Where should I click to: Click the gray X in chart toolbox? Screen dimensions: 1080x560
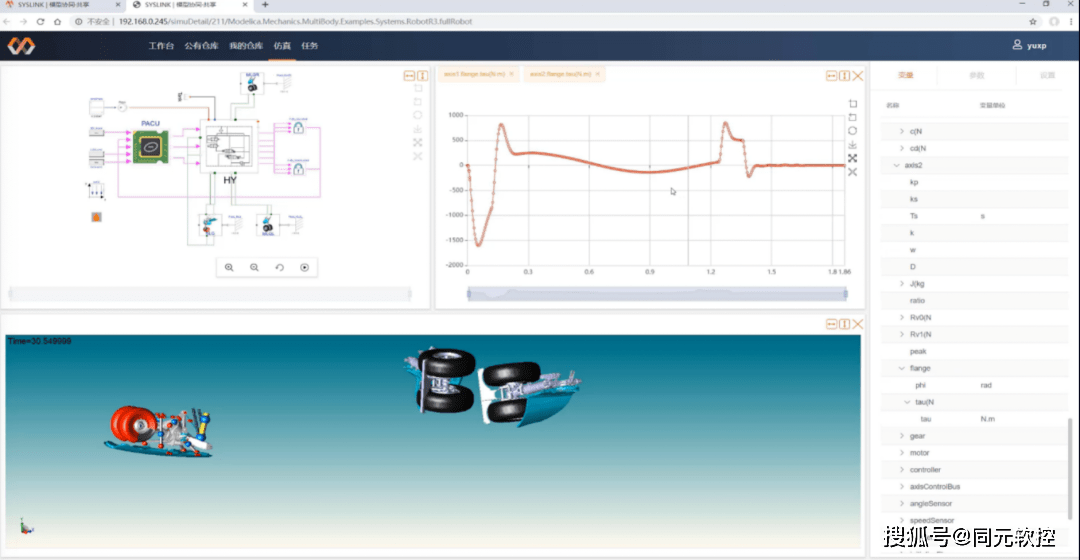[x=853, y=172]
